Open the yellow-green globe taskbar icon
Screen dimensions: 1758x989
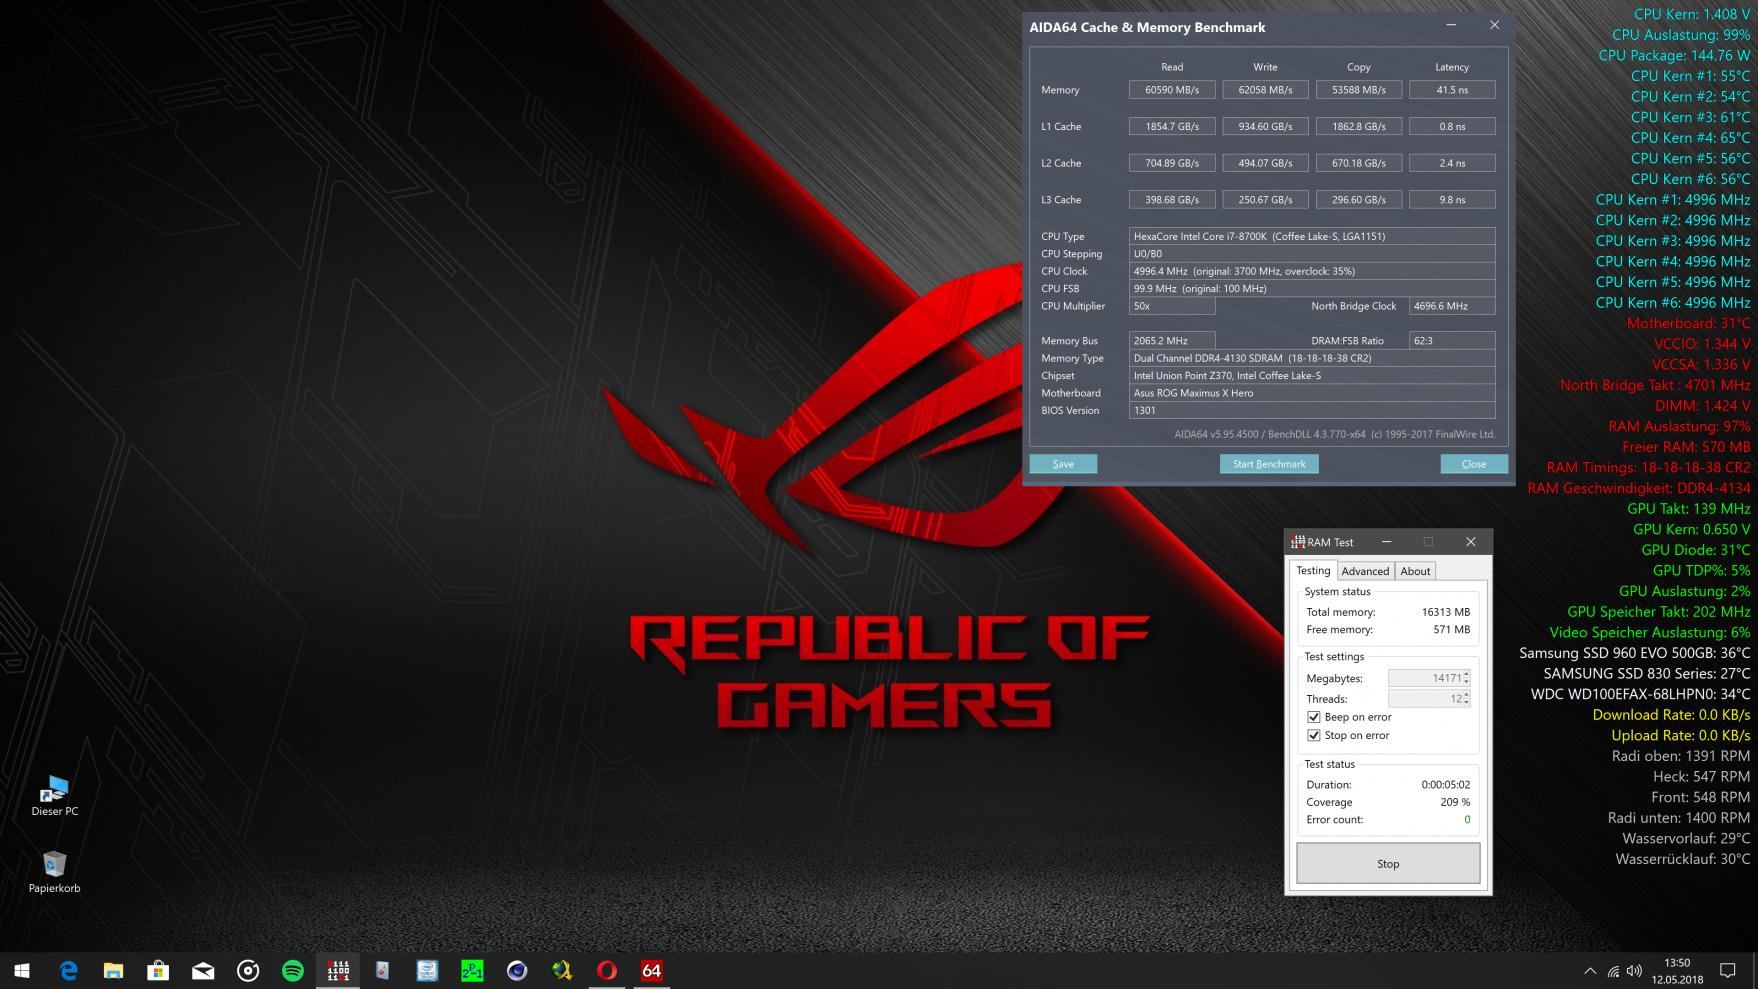[x=562, y=970]
